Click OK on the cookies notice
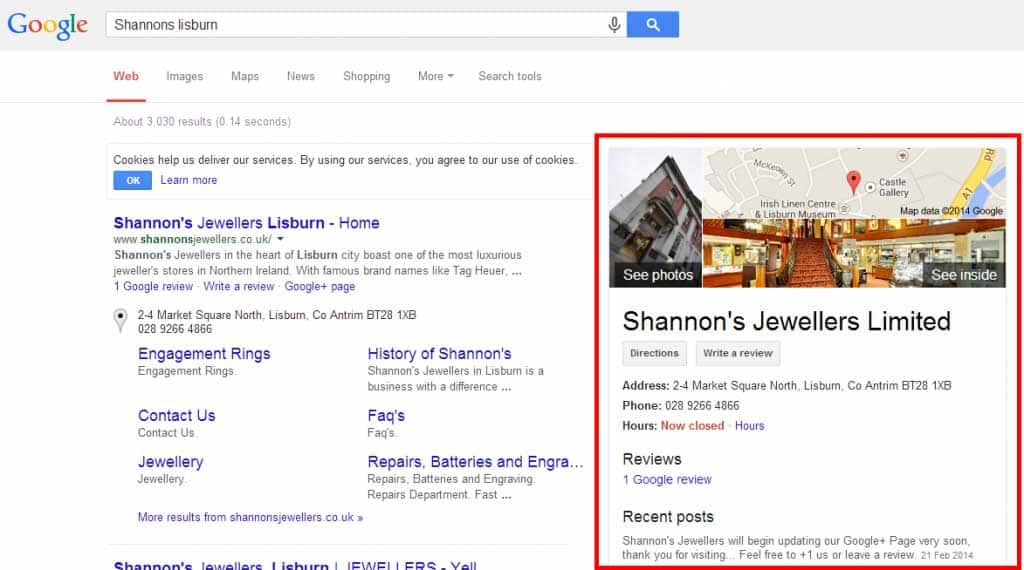 tap(133, 180)
